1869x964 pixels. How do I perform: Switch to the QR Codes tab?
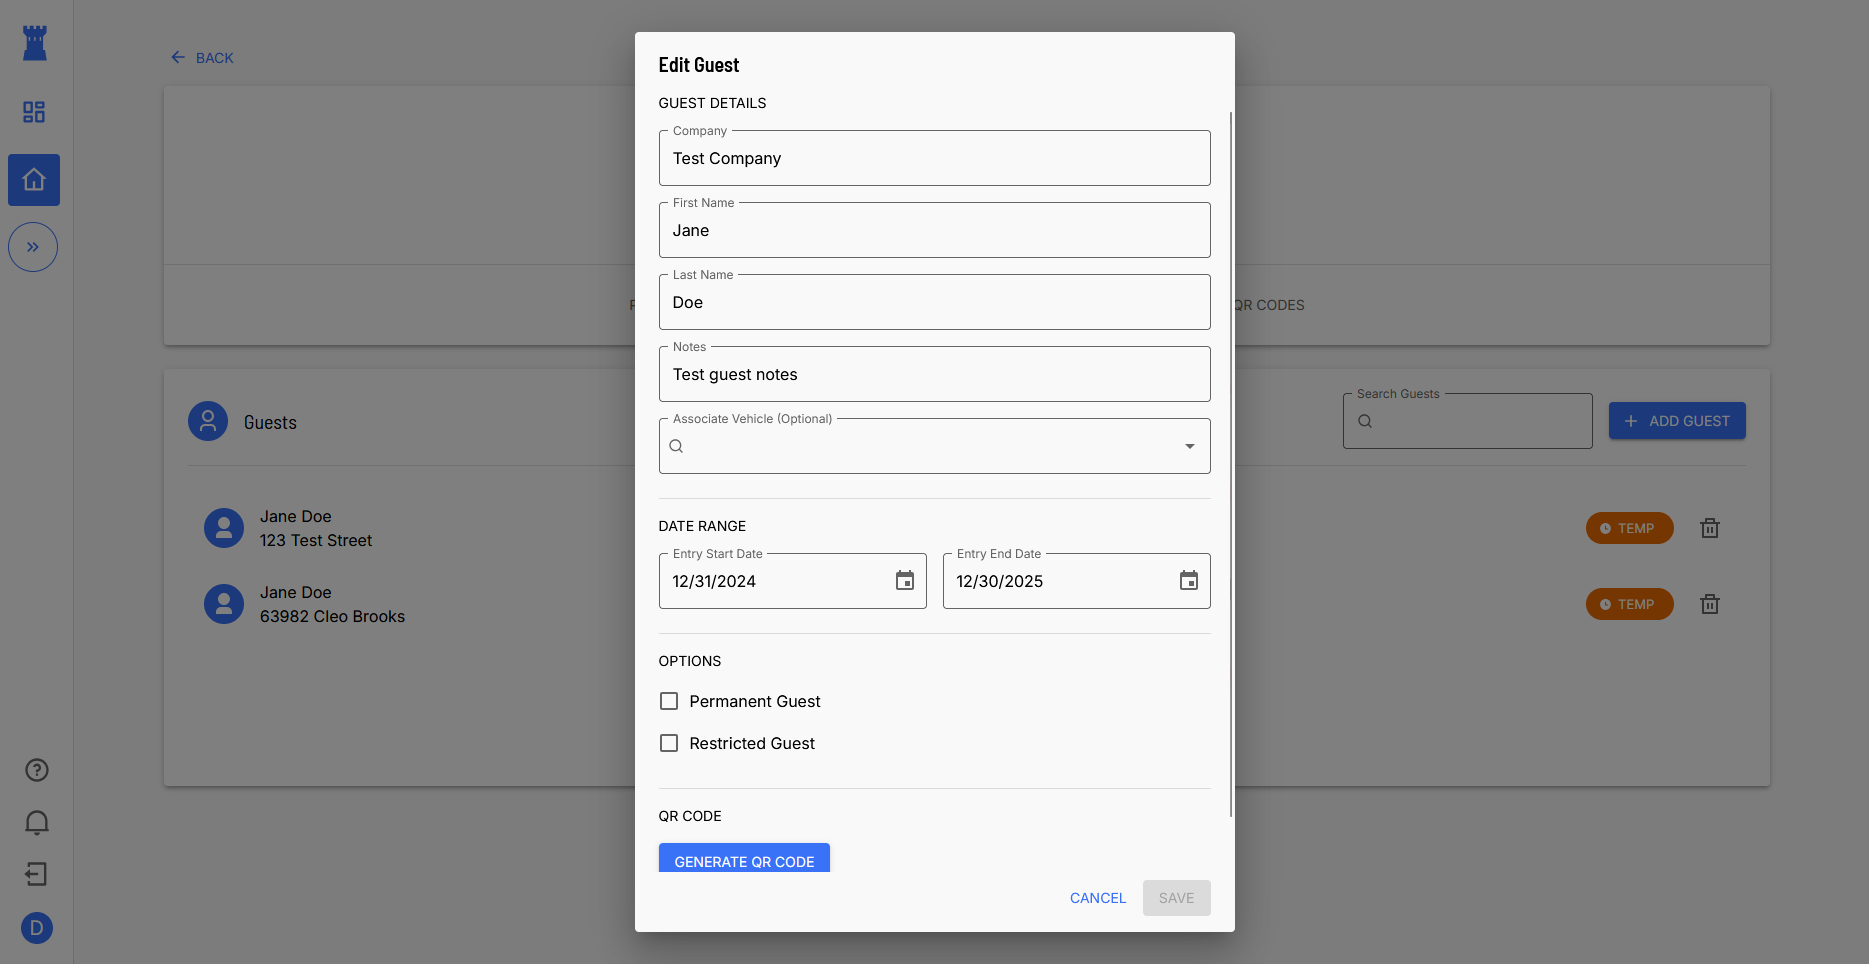click(1268, 305)
